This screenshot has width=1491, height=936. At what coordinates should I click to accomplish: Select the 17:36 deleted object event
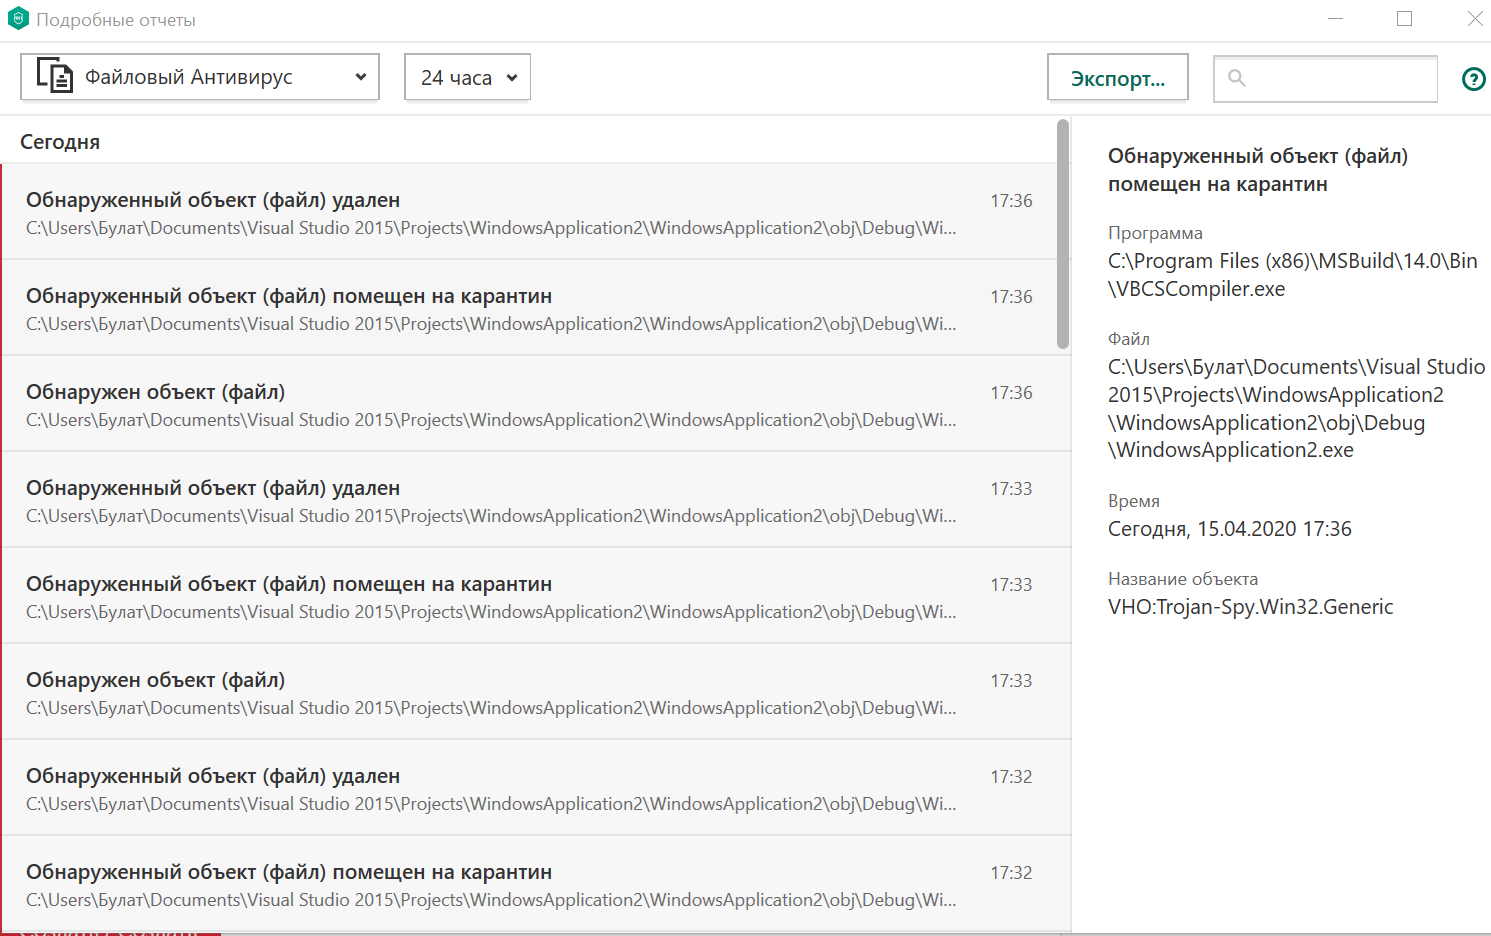530,212
